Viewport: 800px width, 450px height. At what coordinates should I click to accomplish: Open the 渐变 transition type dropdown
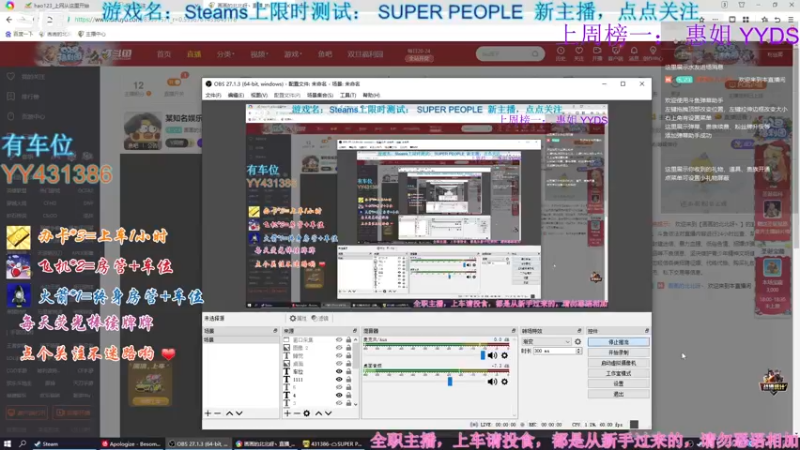546,342
